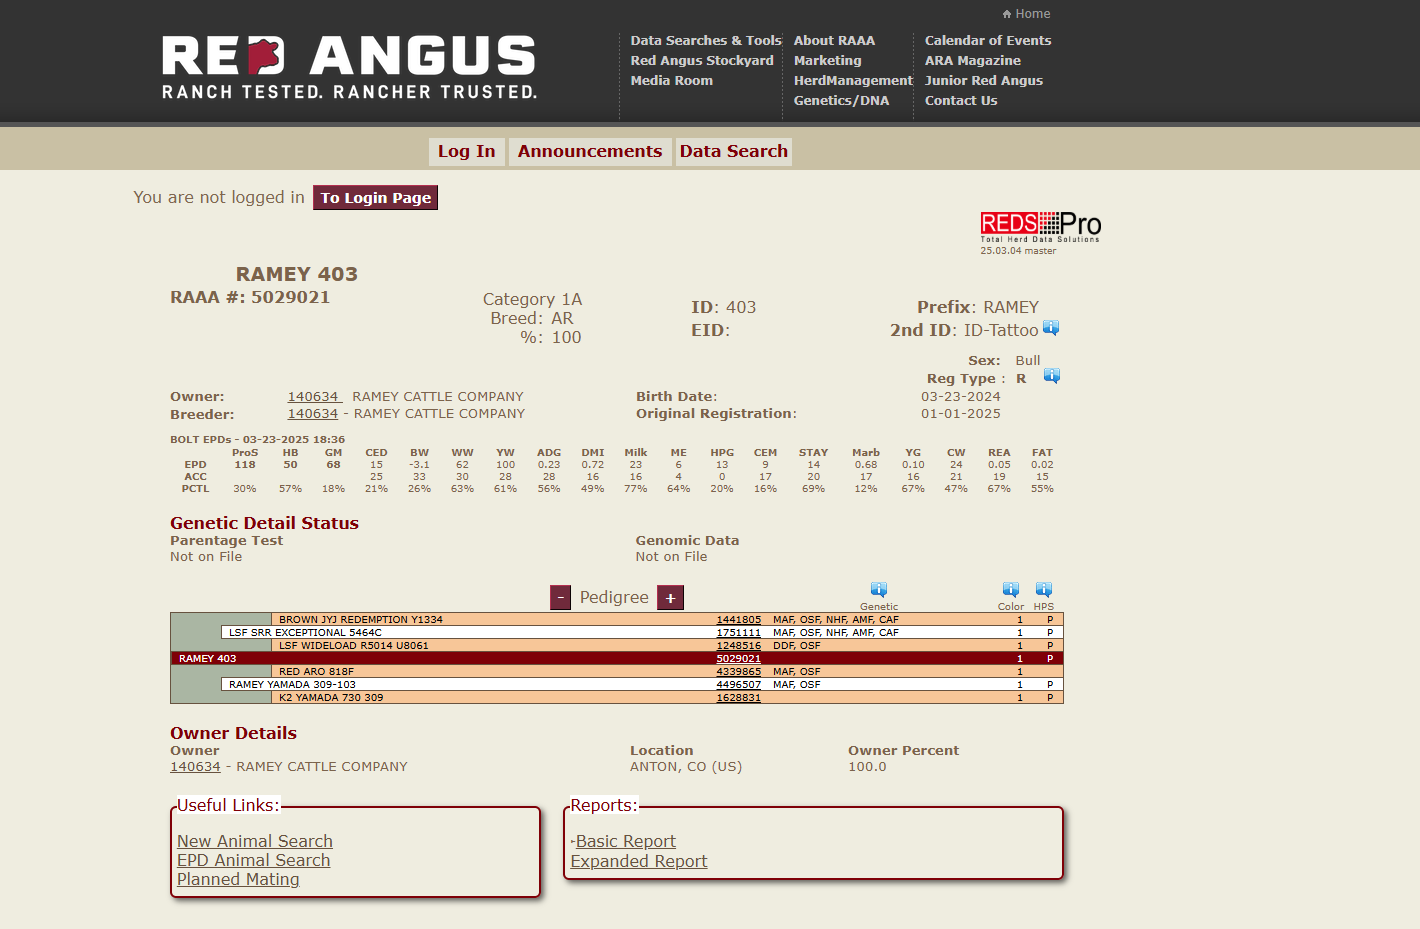Click the To Login Page button

(x=376, y=198)
